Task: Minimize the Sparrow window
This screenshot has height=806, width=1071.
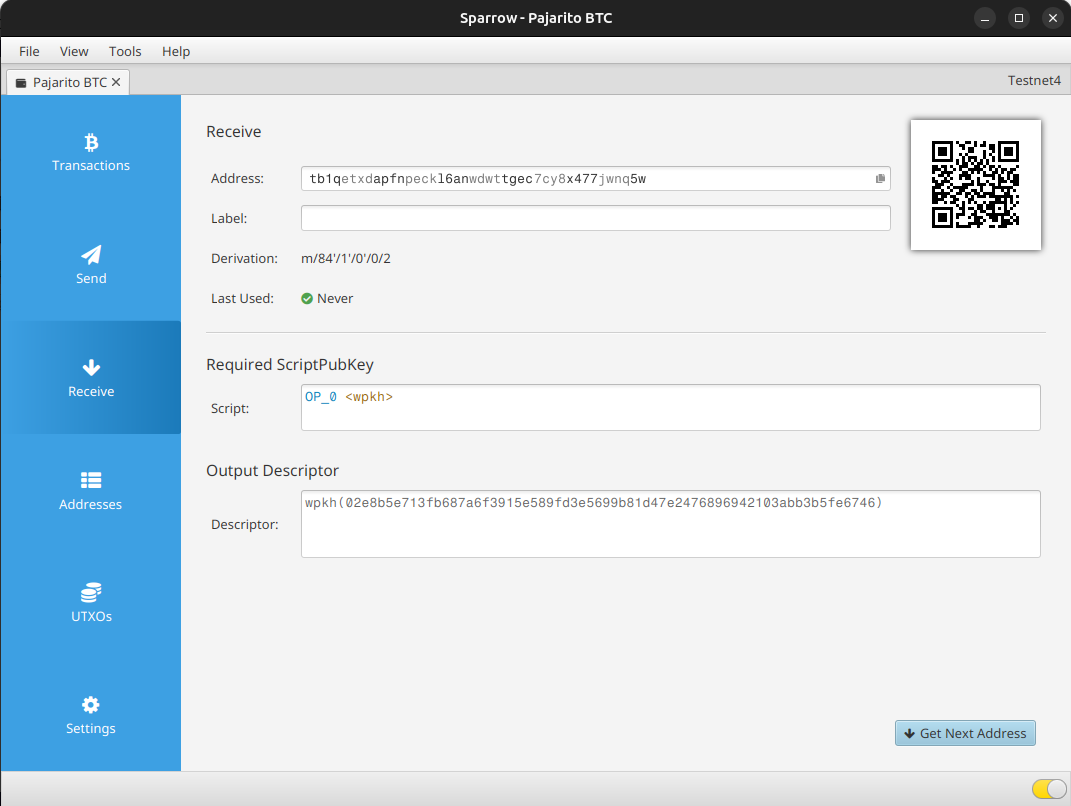Action: (985, 18)
